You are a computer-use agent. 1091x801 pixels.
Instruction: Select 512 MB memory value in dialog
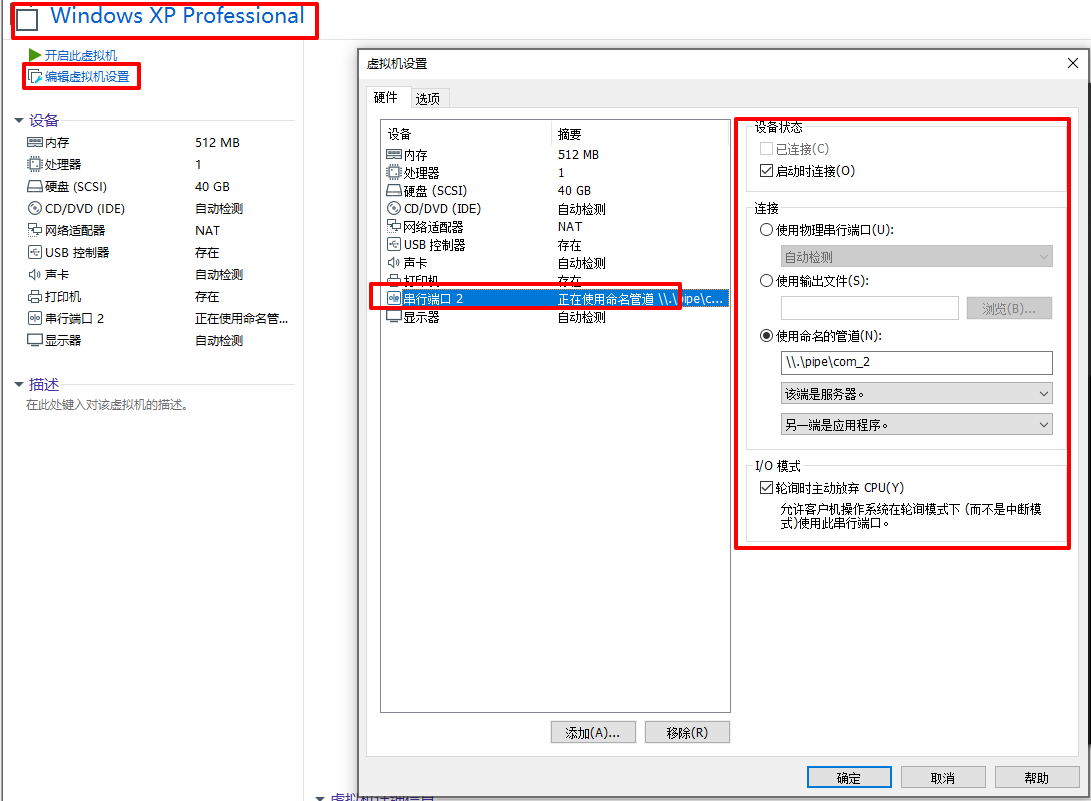[578, 154]
